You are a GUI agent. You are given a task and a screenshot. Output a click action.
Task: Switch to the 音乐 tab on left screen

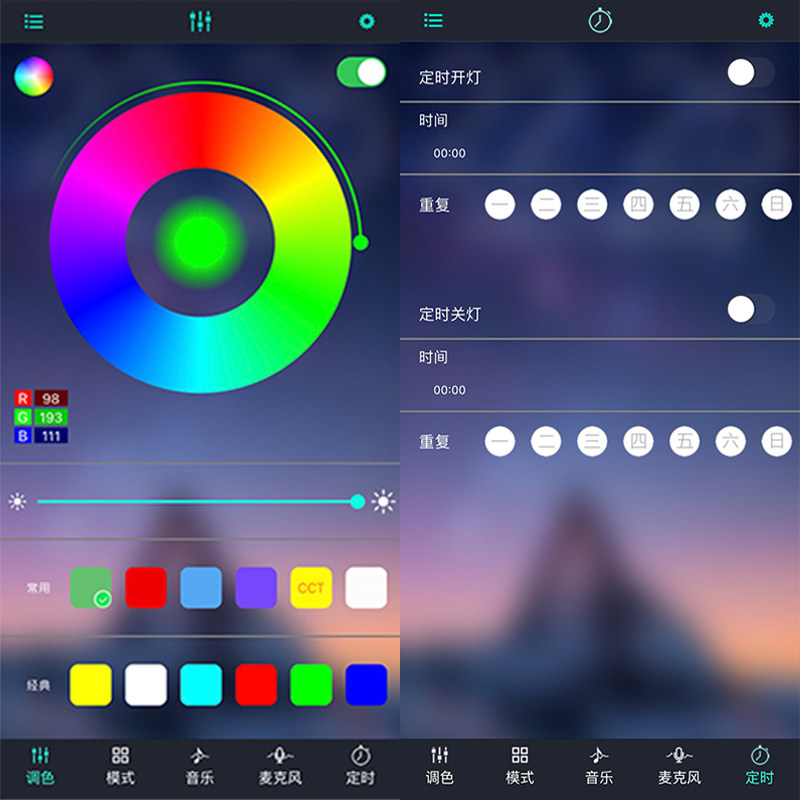[x=200, y=766]
